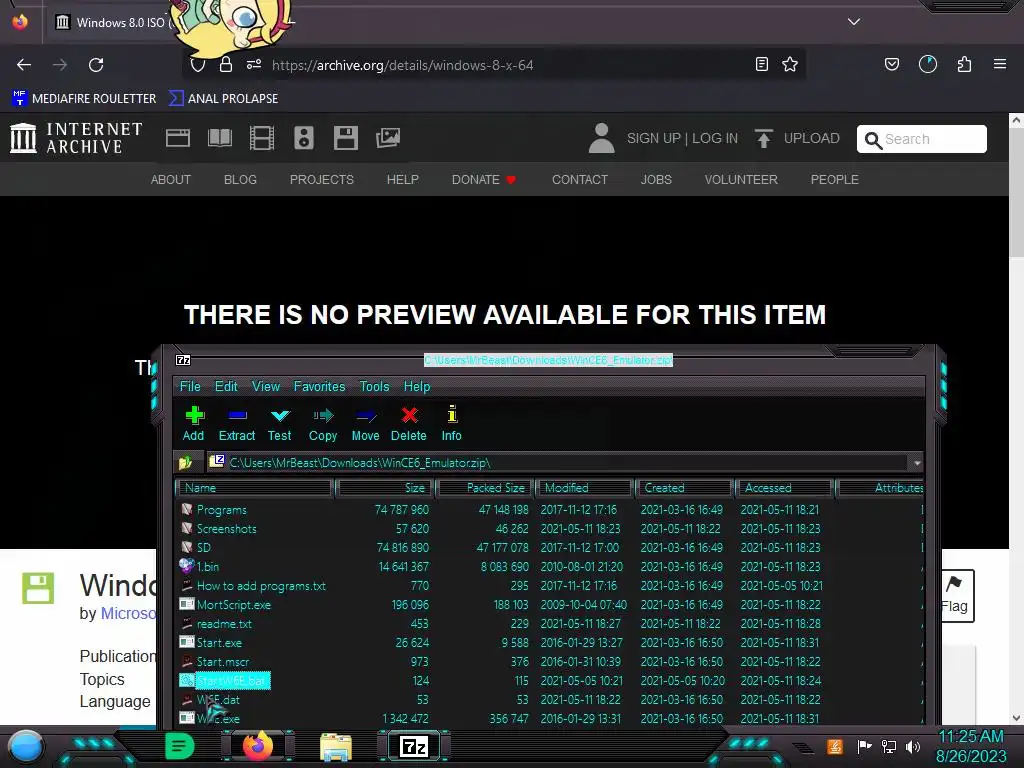This screenshot has width=1024, height=768.
Task: Open the Tools menu in 7-Zip
Action: click(374, 386)
